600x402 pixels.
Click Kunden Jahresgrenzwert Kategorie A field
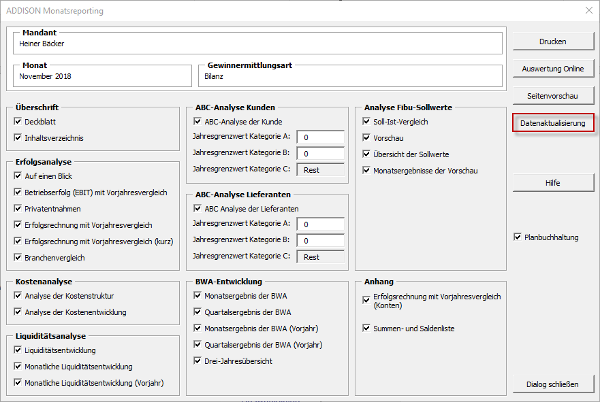(321, 137)
